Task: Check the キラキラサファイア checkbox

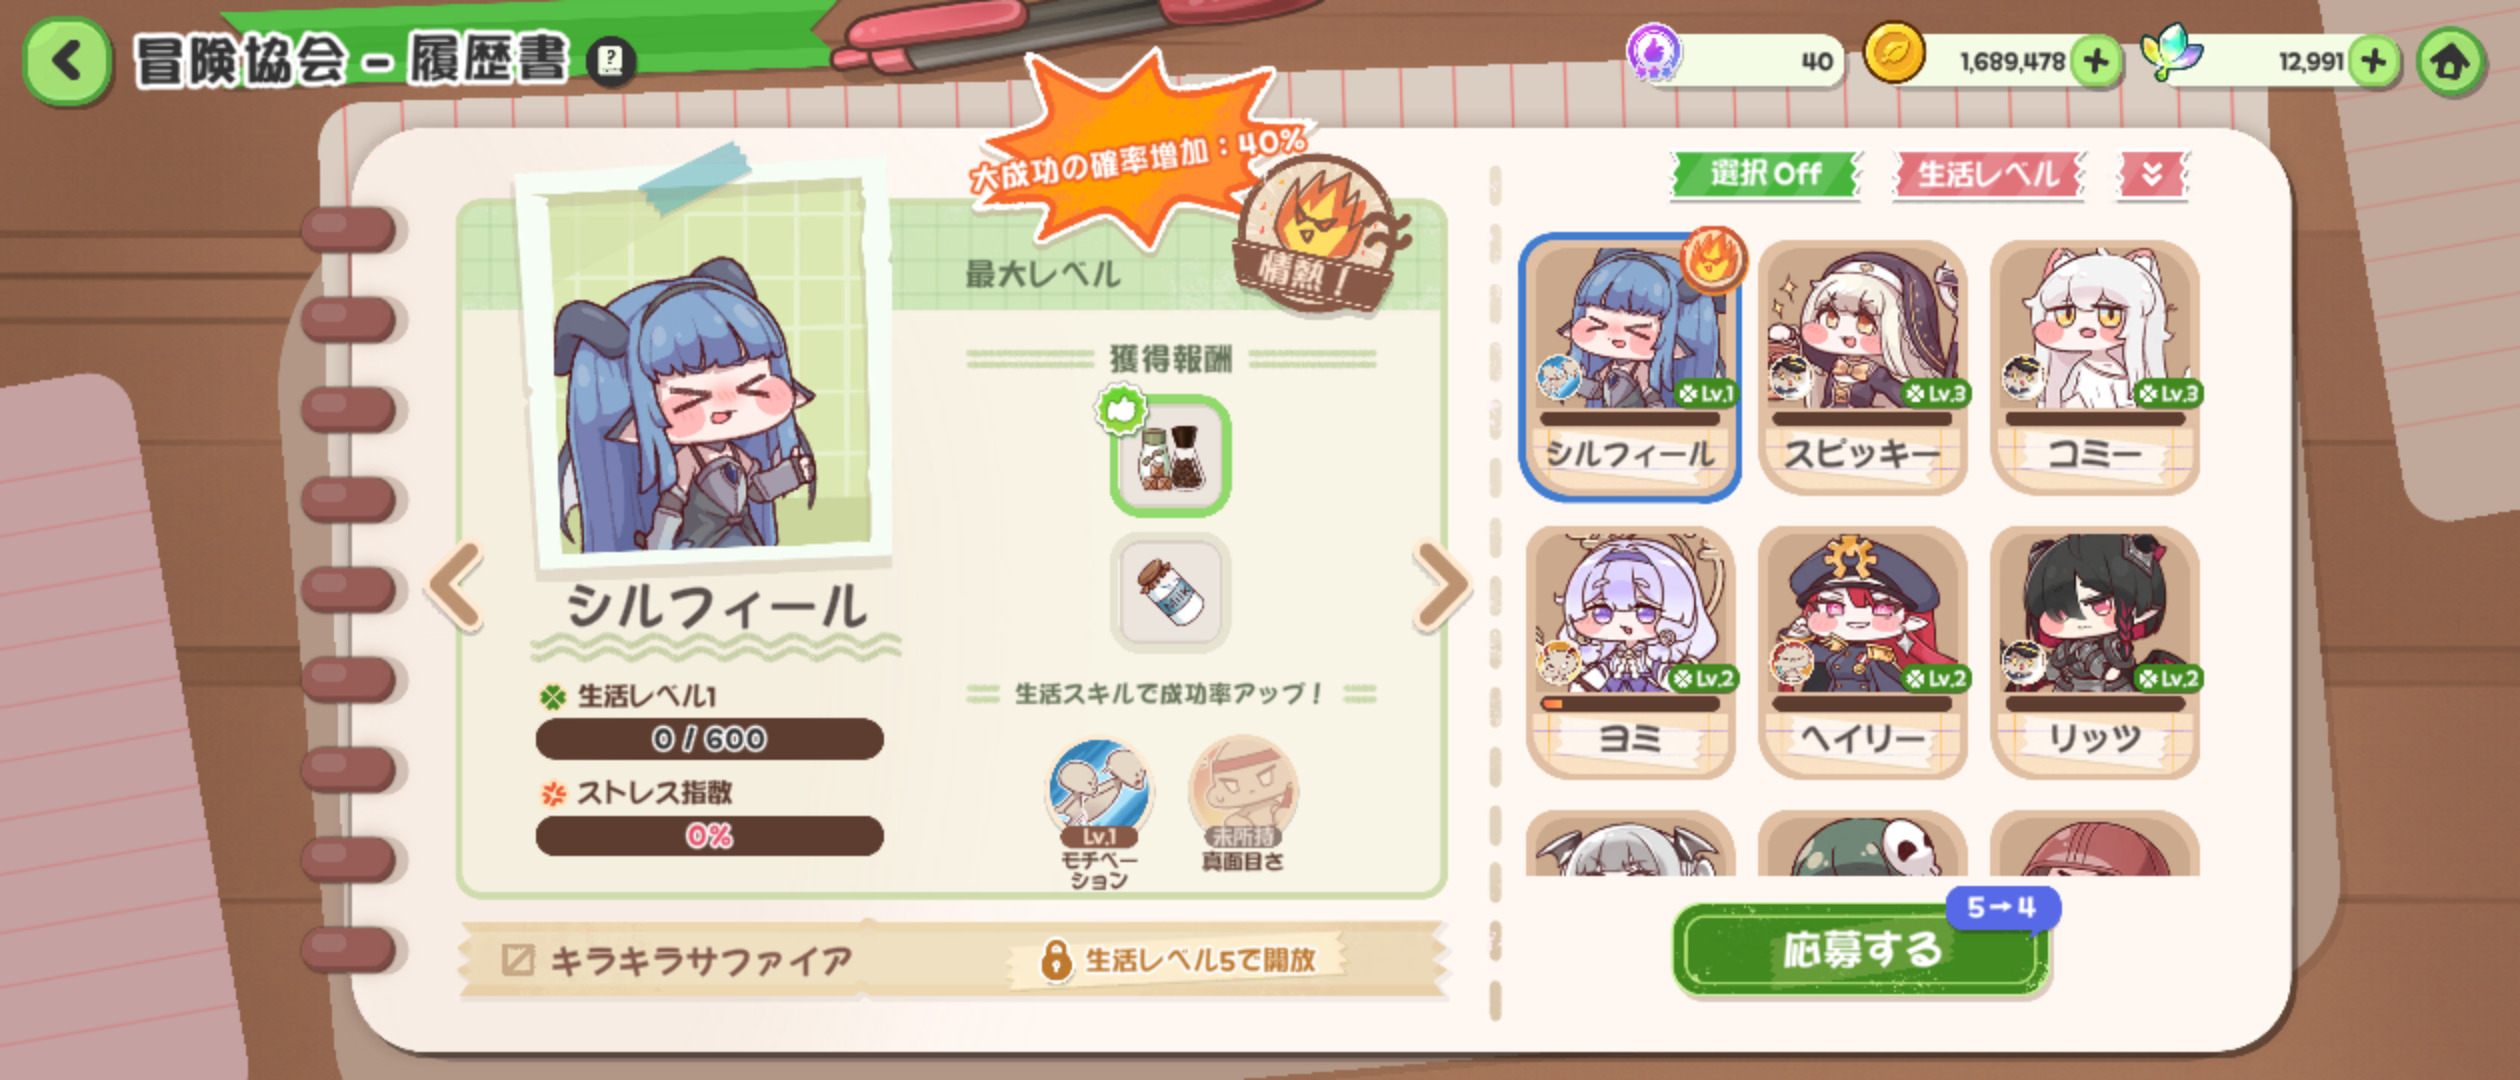Action: [x=518, y=960]
